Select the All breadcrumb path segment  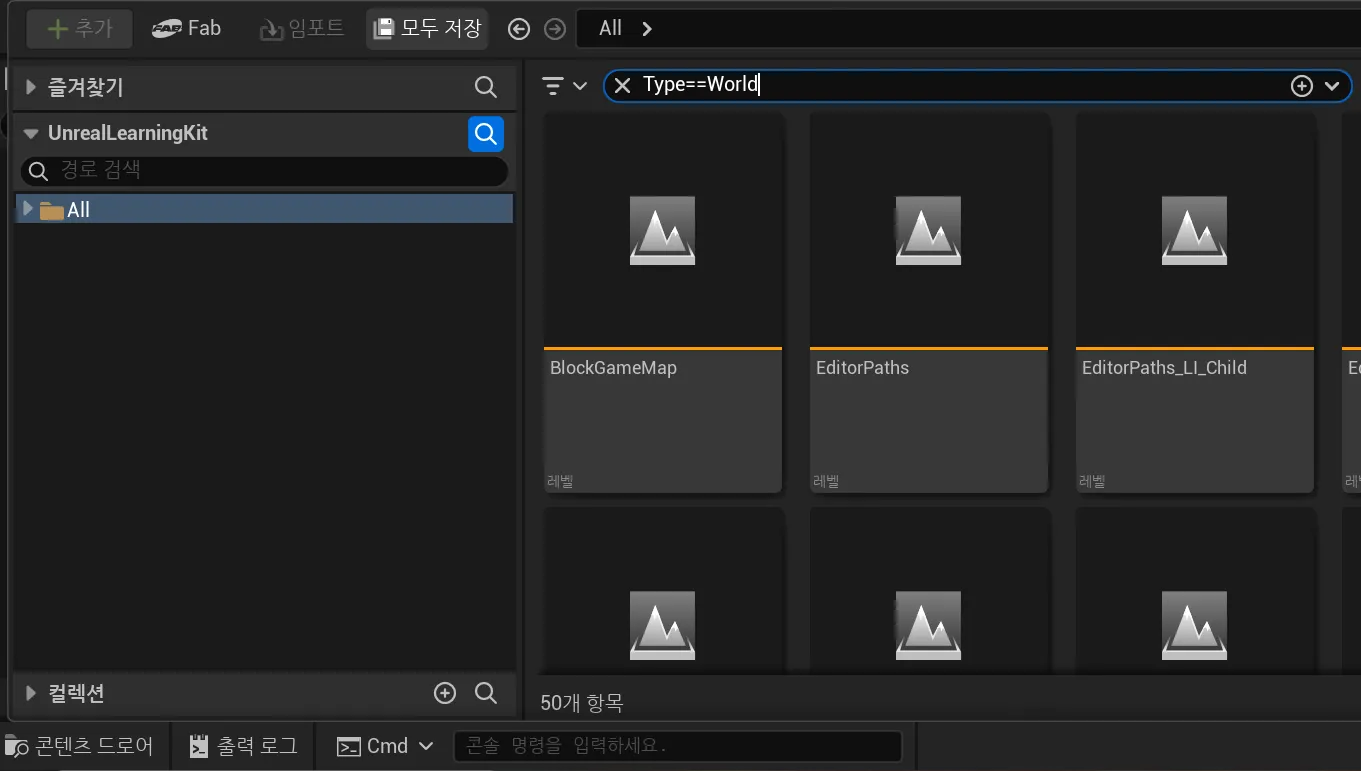tap(610, 29)
